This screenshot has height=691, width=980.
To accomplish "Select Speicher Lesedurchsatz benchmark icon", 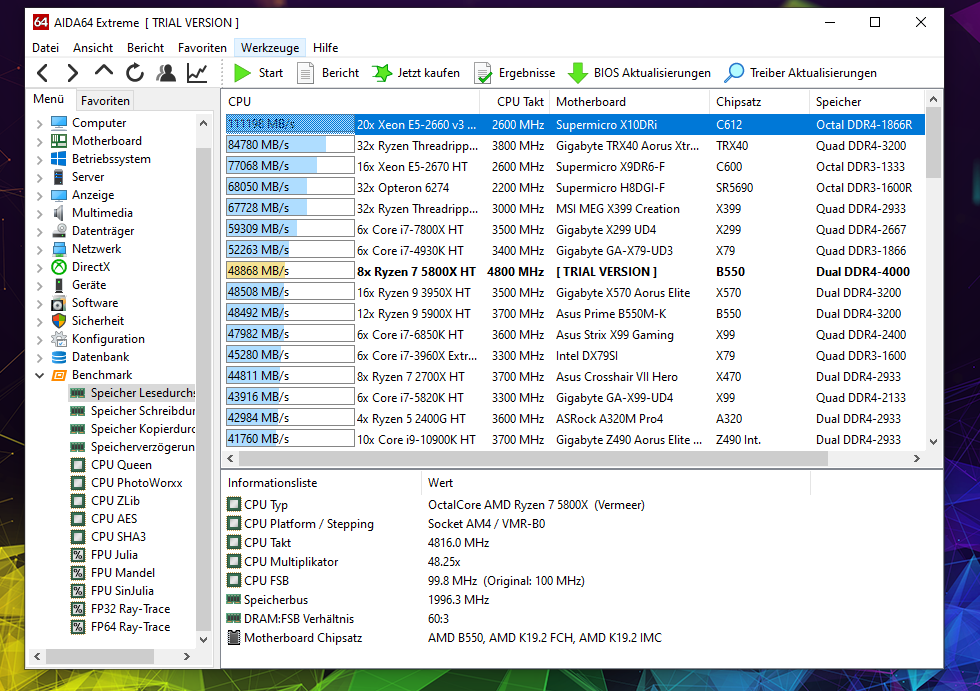I will pos(78,393).
